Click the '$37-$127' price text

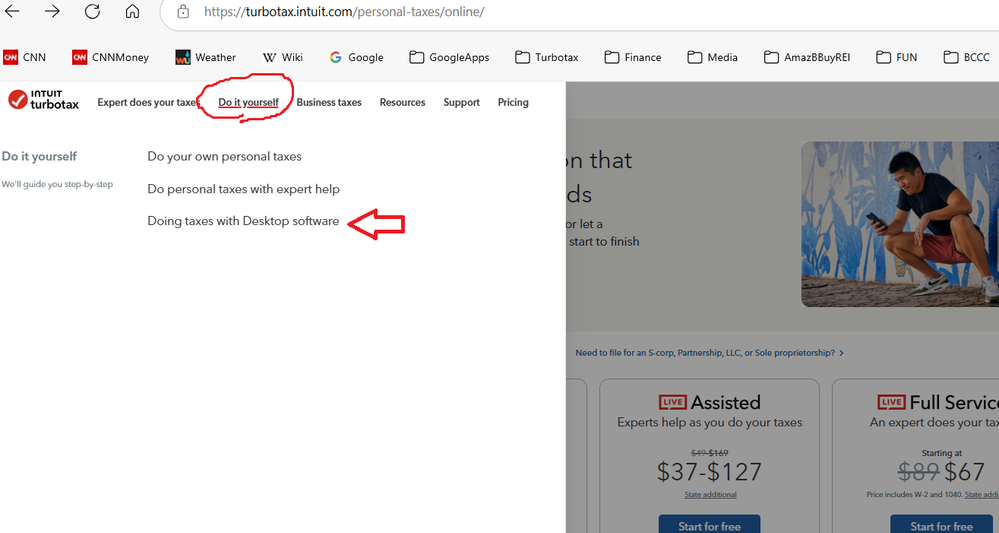click(x=709, y=472)
